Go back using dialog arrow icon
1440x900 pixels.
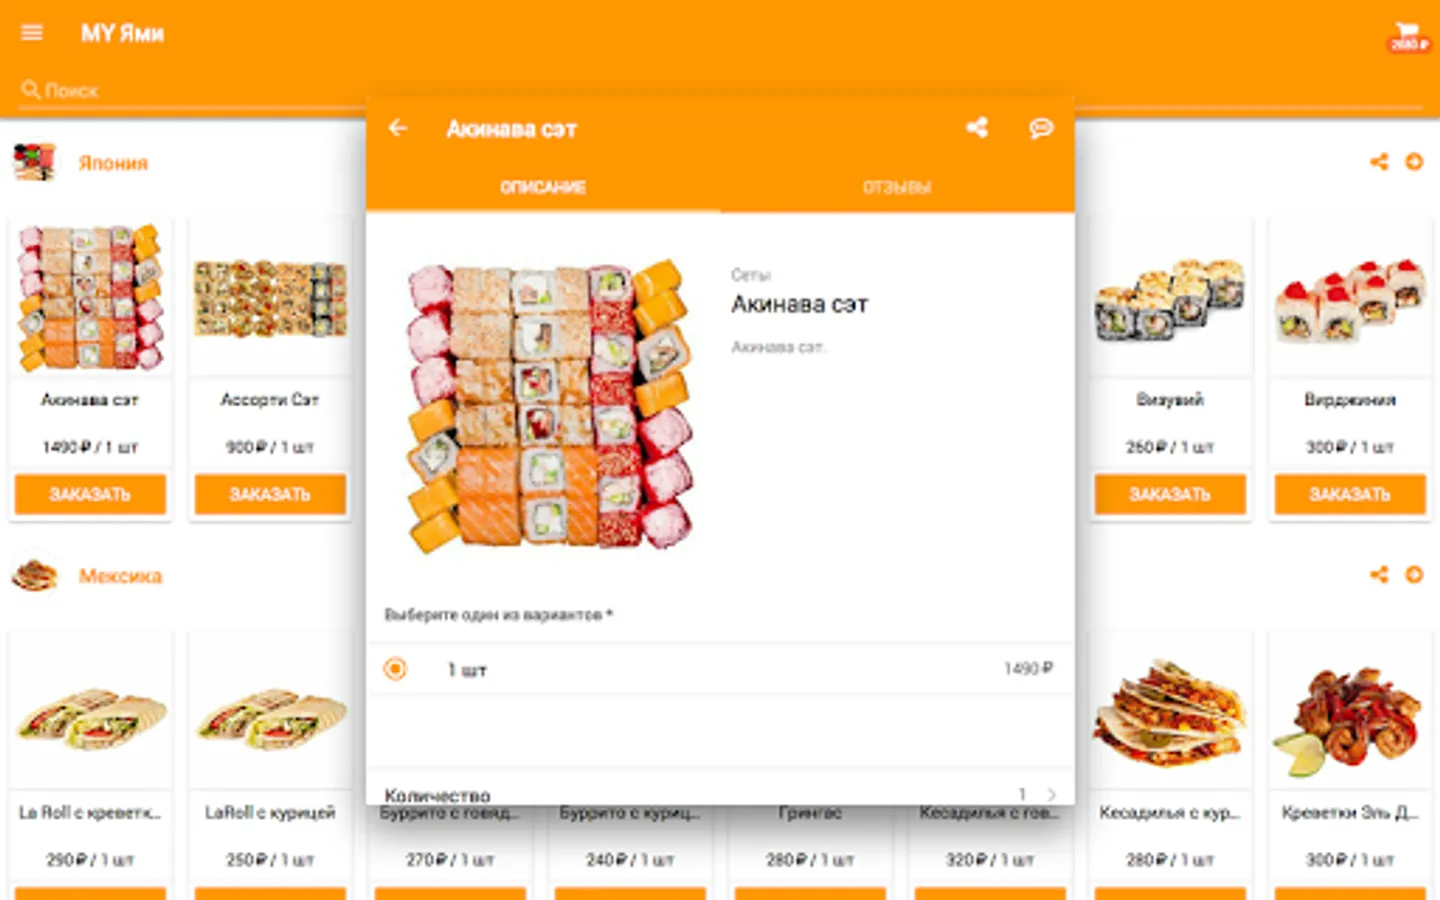(398, 128)
